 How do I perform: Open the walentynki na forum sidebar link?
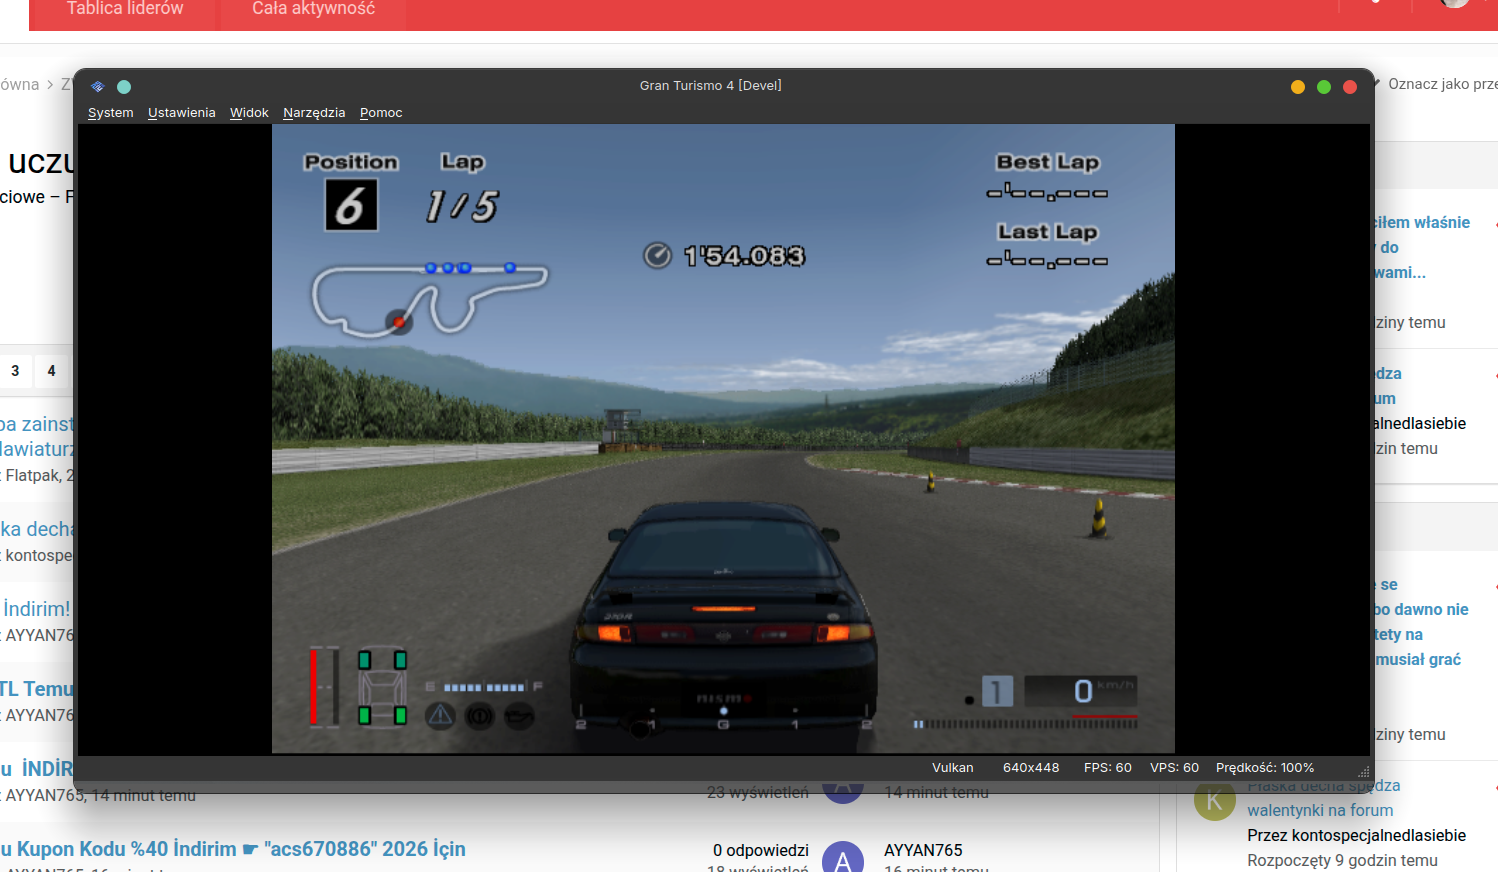[x=1320, y=810]
